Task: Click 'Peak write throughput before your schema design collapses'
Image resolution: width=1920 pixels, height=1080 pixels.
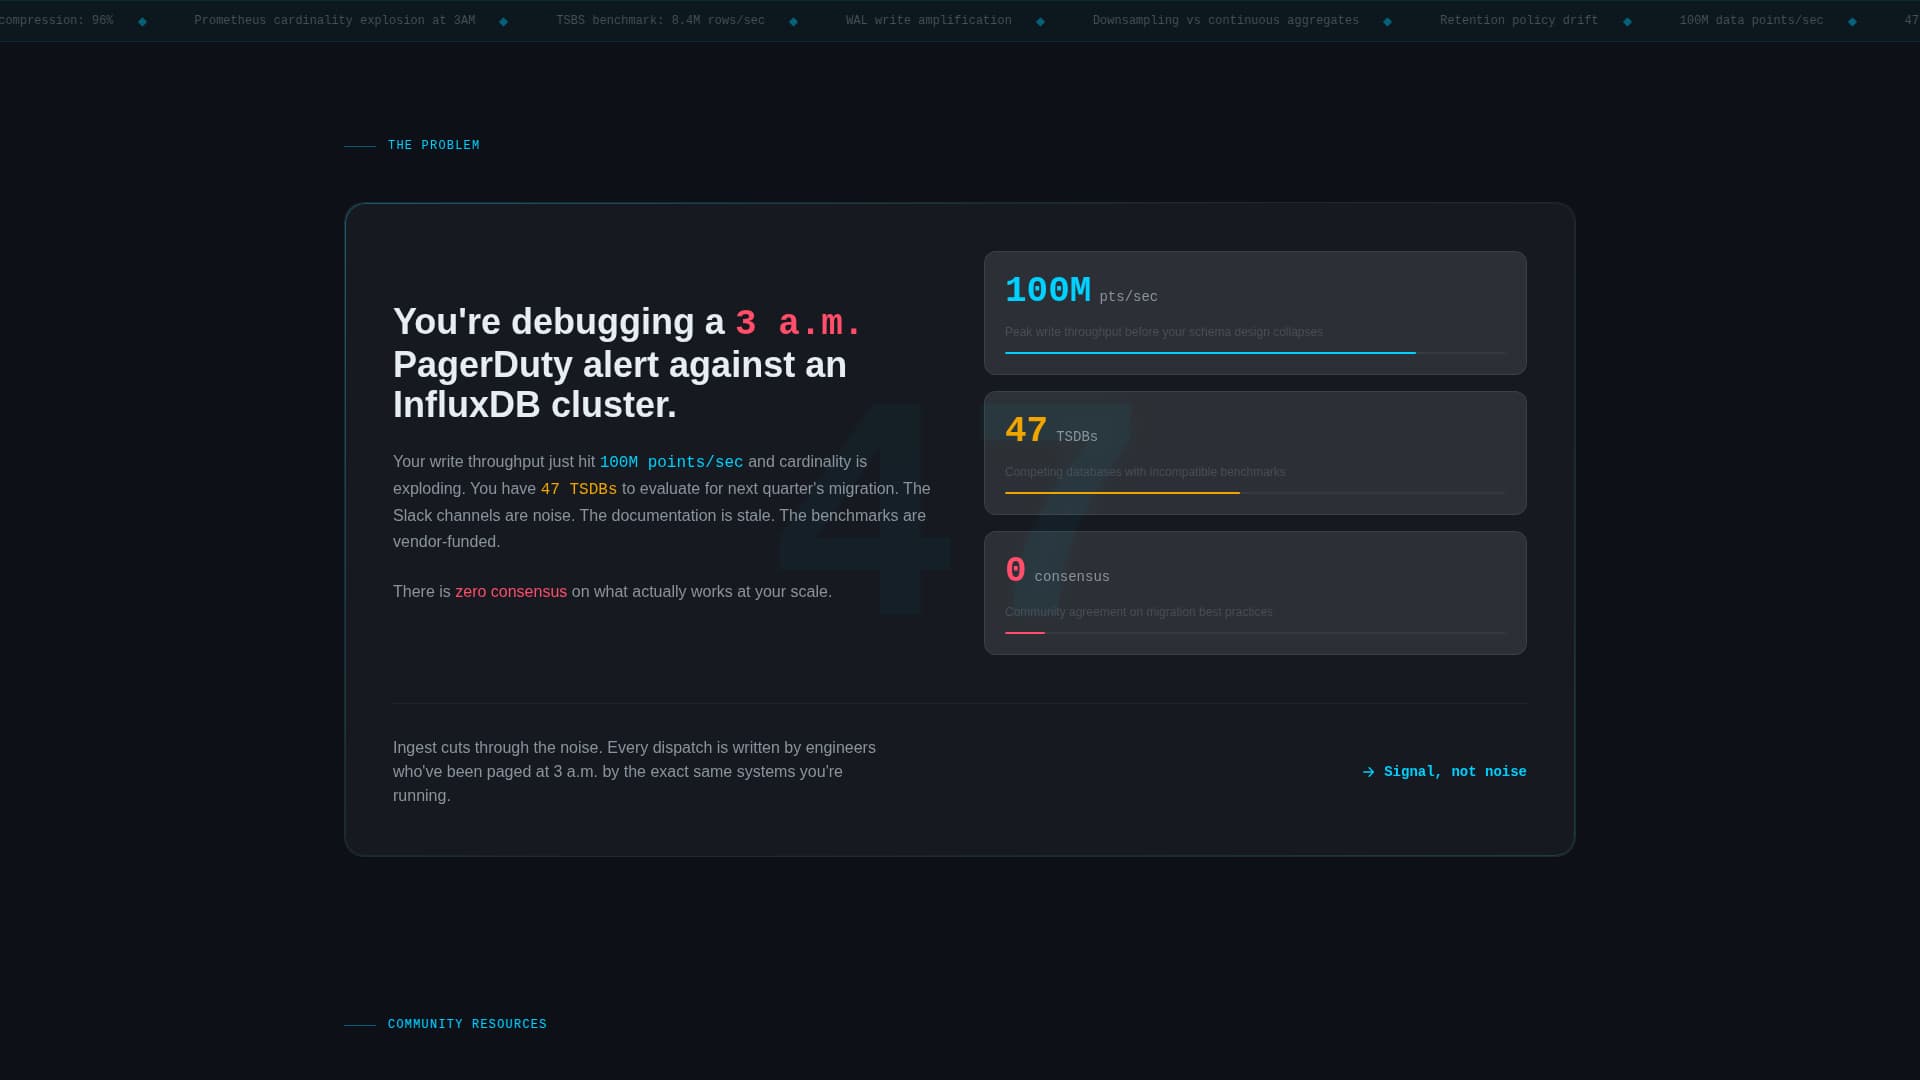Action: coord(1163,332)
